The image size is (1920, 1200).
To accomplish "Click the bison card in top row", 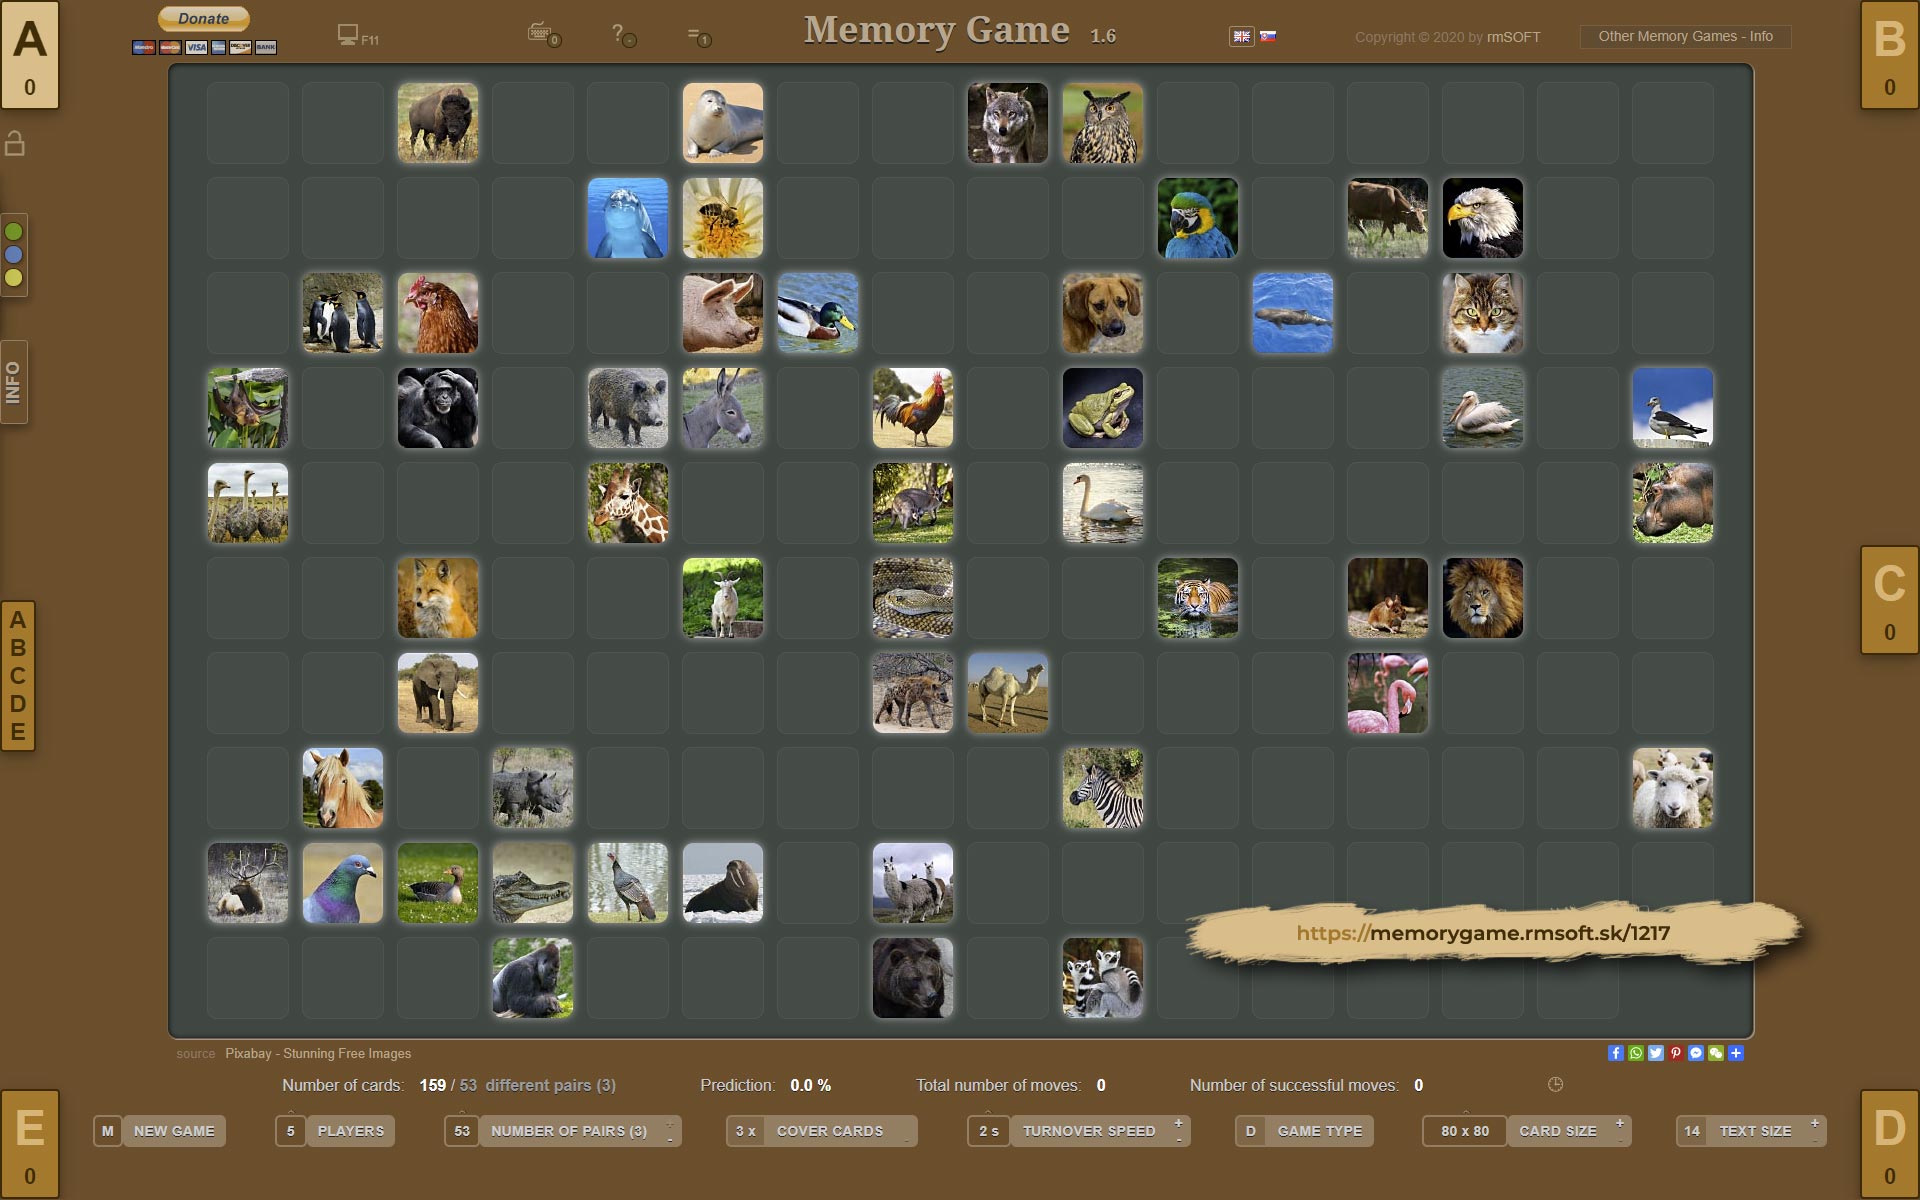I will coord(438,123).
